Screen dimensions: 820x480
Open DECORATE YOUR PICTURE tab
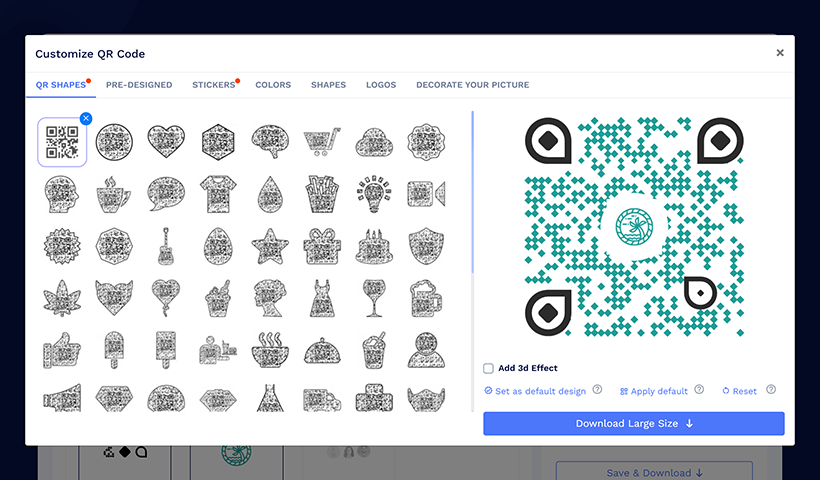(473, 85)
